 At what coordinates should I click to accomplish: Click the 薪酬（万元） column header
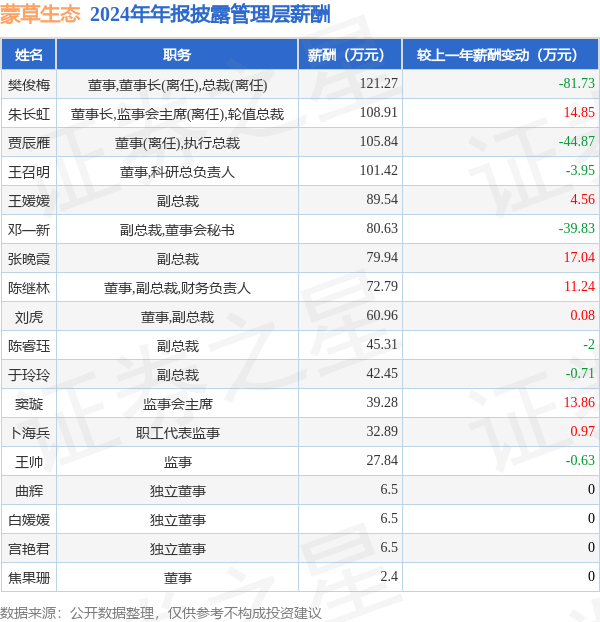350,55
